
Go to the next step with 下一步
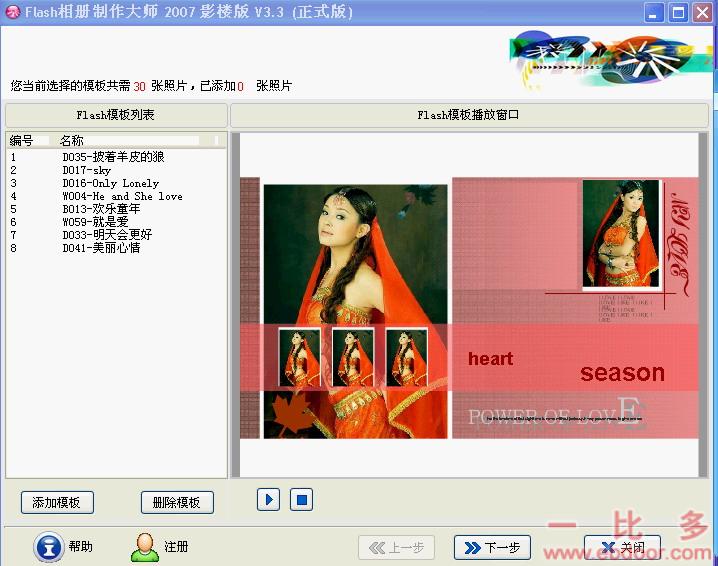click(x=492, y=547)
